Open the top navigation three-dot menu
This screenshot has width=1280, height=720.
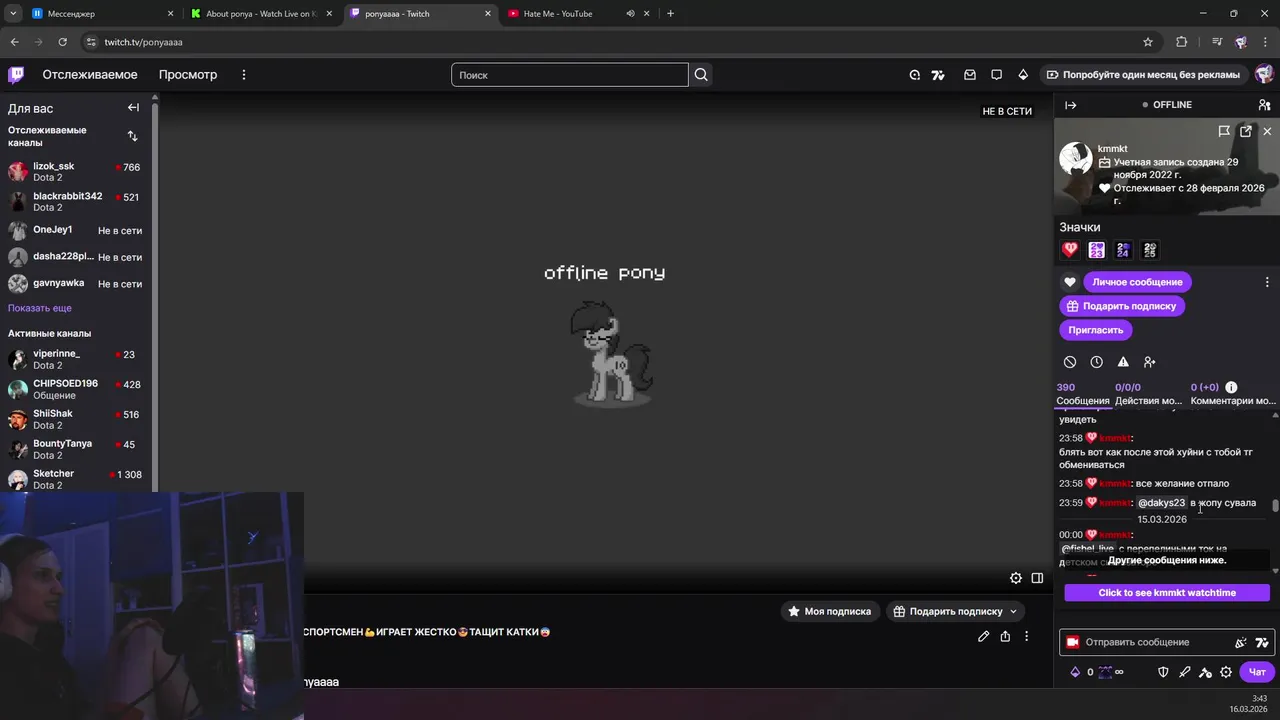pyautogui.click(x=243, y=74)
